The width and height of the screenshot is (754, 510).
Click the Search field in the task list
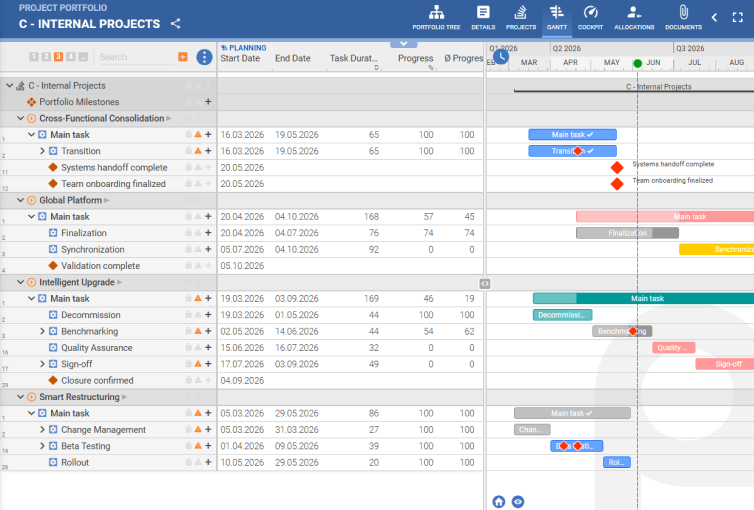tap(136, 57)
